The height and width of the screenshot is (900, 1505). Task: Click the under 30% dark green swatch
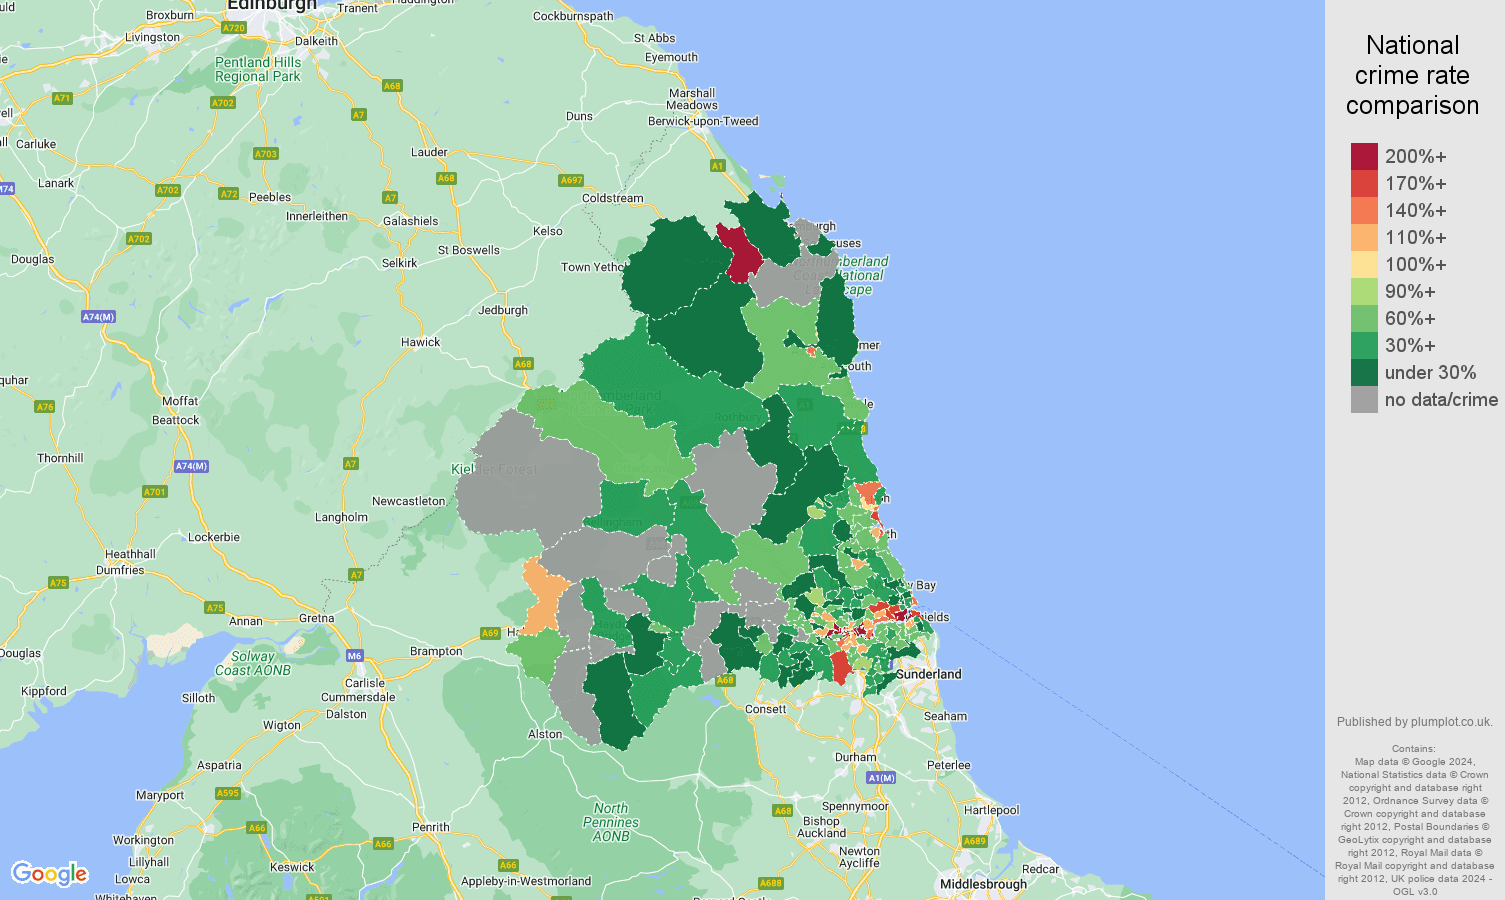(1364, 372)
